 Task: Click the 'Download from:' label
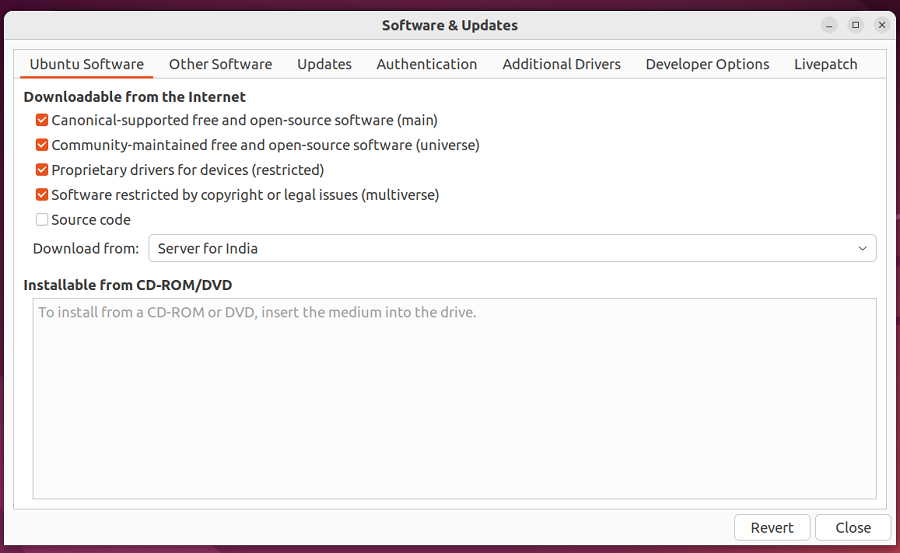point(86,248)
